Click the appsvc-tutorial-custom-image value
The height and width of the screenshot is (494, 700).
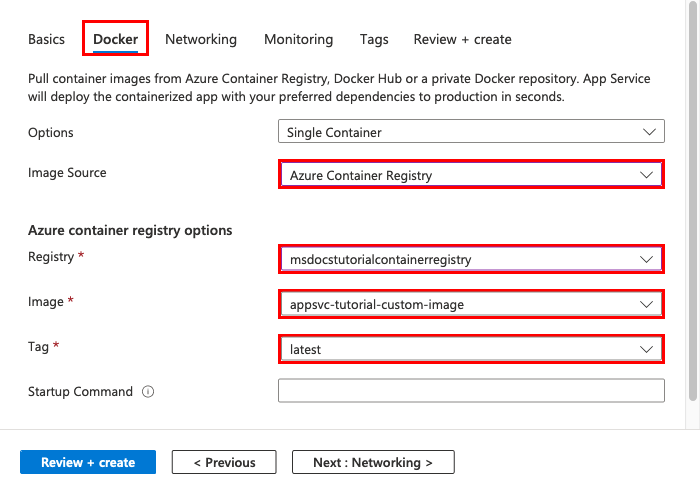click(377, 304)
